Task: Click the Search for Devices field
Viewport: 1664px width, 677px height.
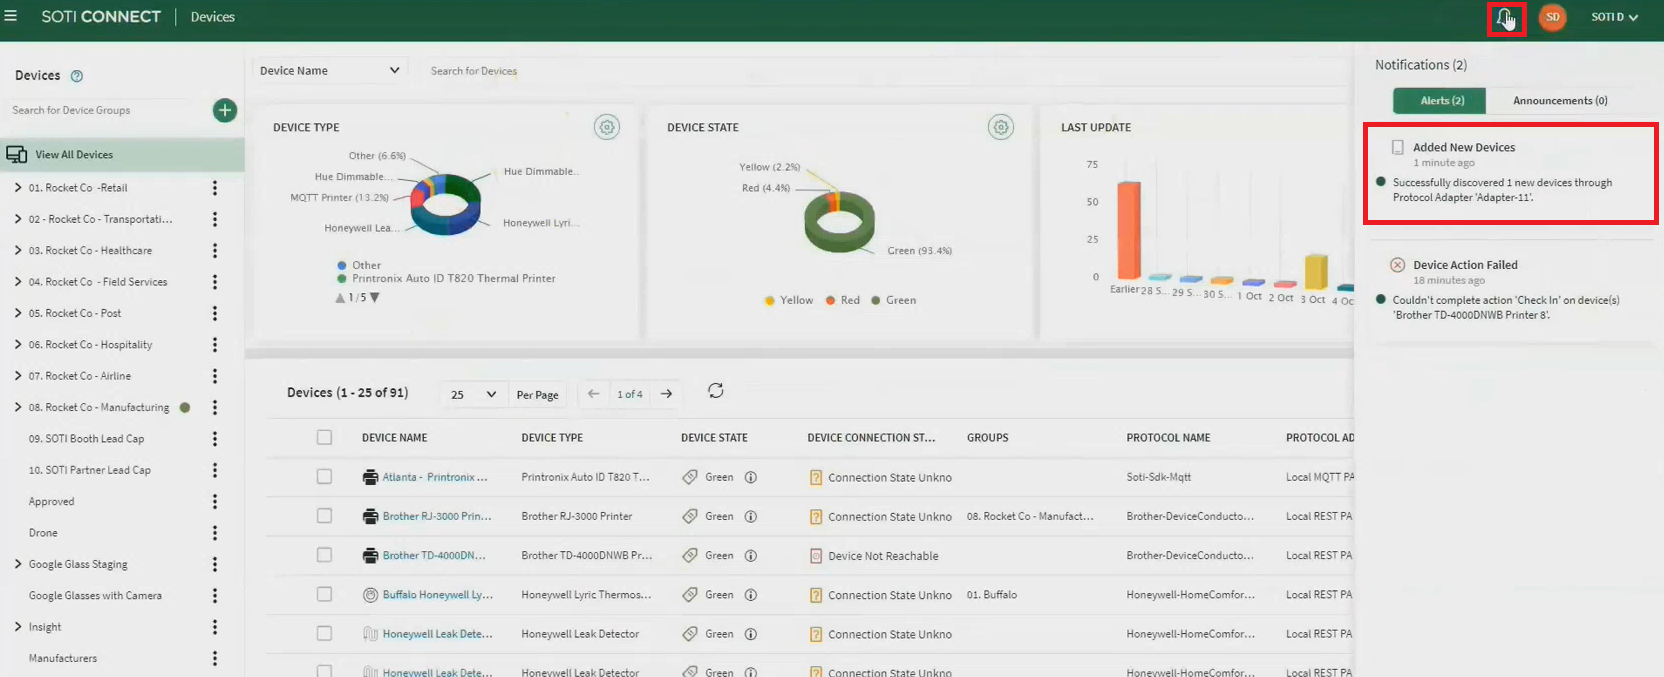Action: [x=600, y=71]
